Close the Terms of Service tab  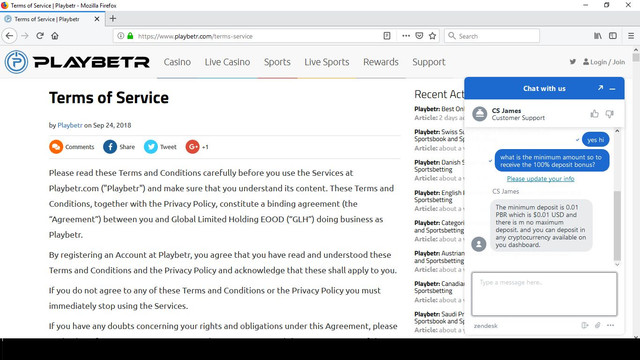coord(97,19)
